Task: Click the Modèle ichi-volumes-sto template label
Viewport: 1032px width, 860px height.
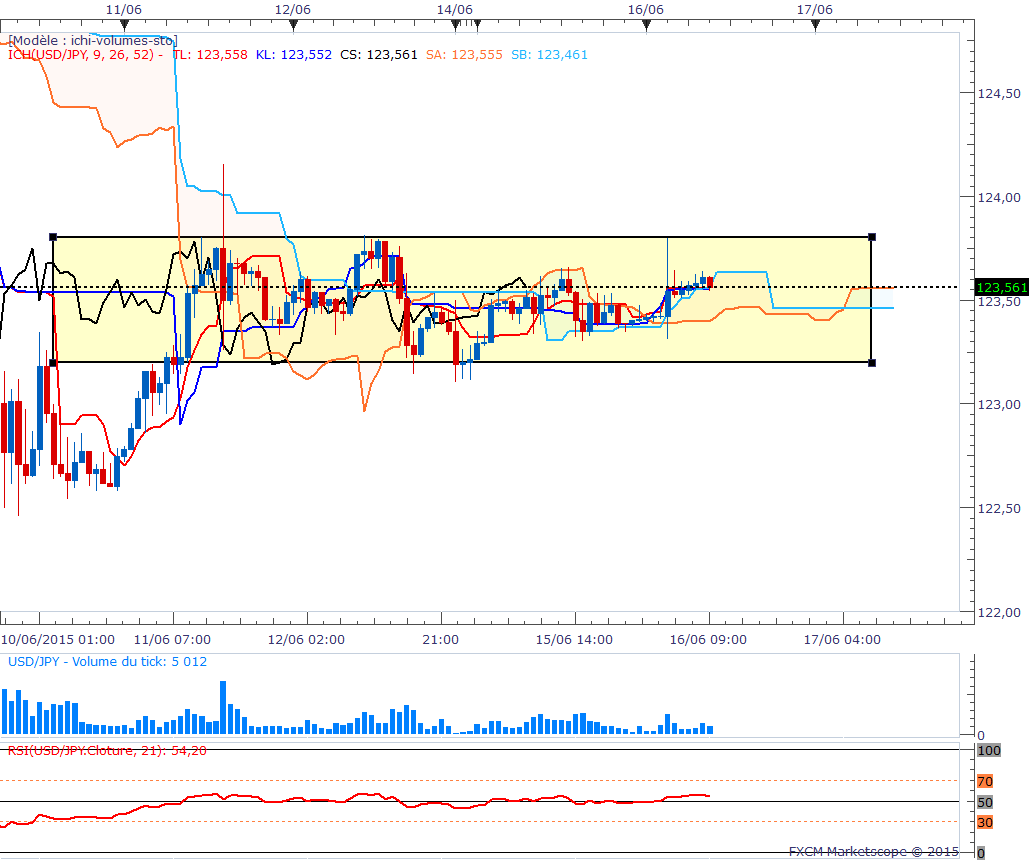Action: 92,41
